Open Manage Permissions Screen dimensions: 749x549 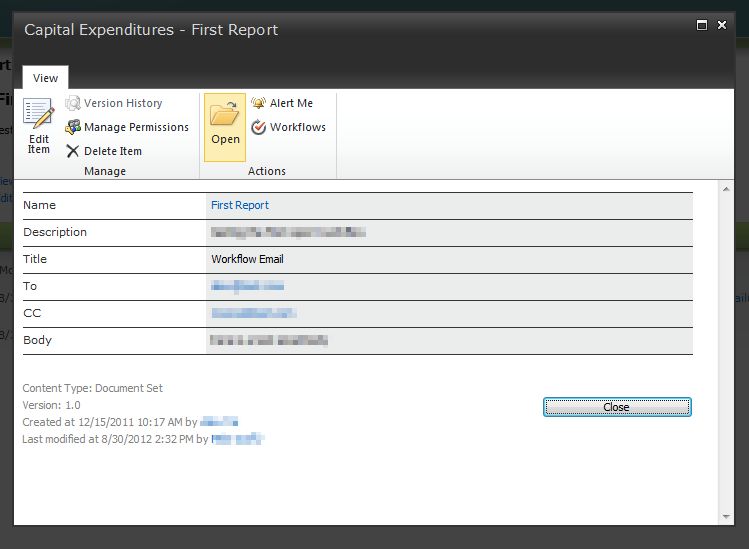click(127, 127)
